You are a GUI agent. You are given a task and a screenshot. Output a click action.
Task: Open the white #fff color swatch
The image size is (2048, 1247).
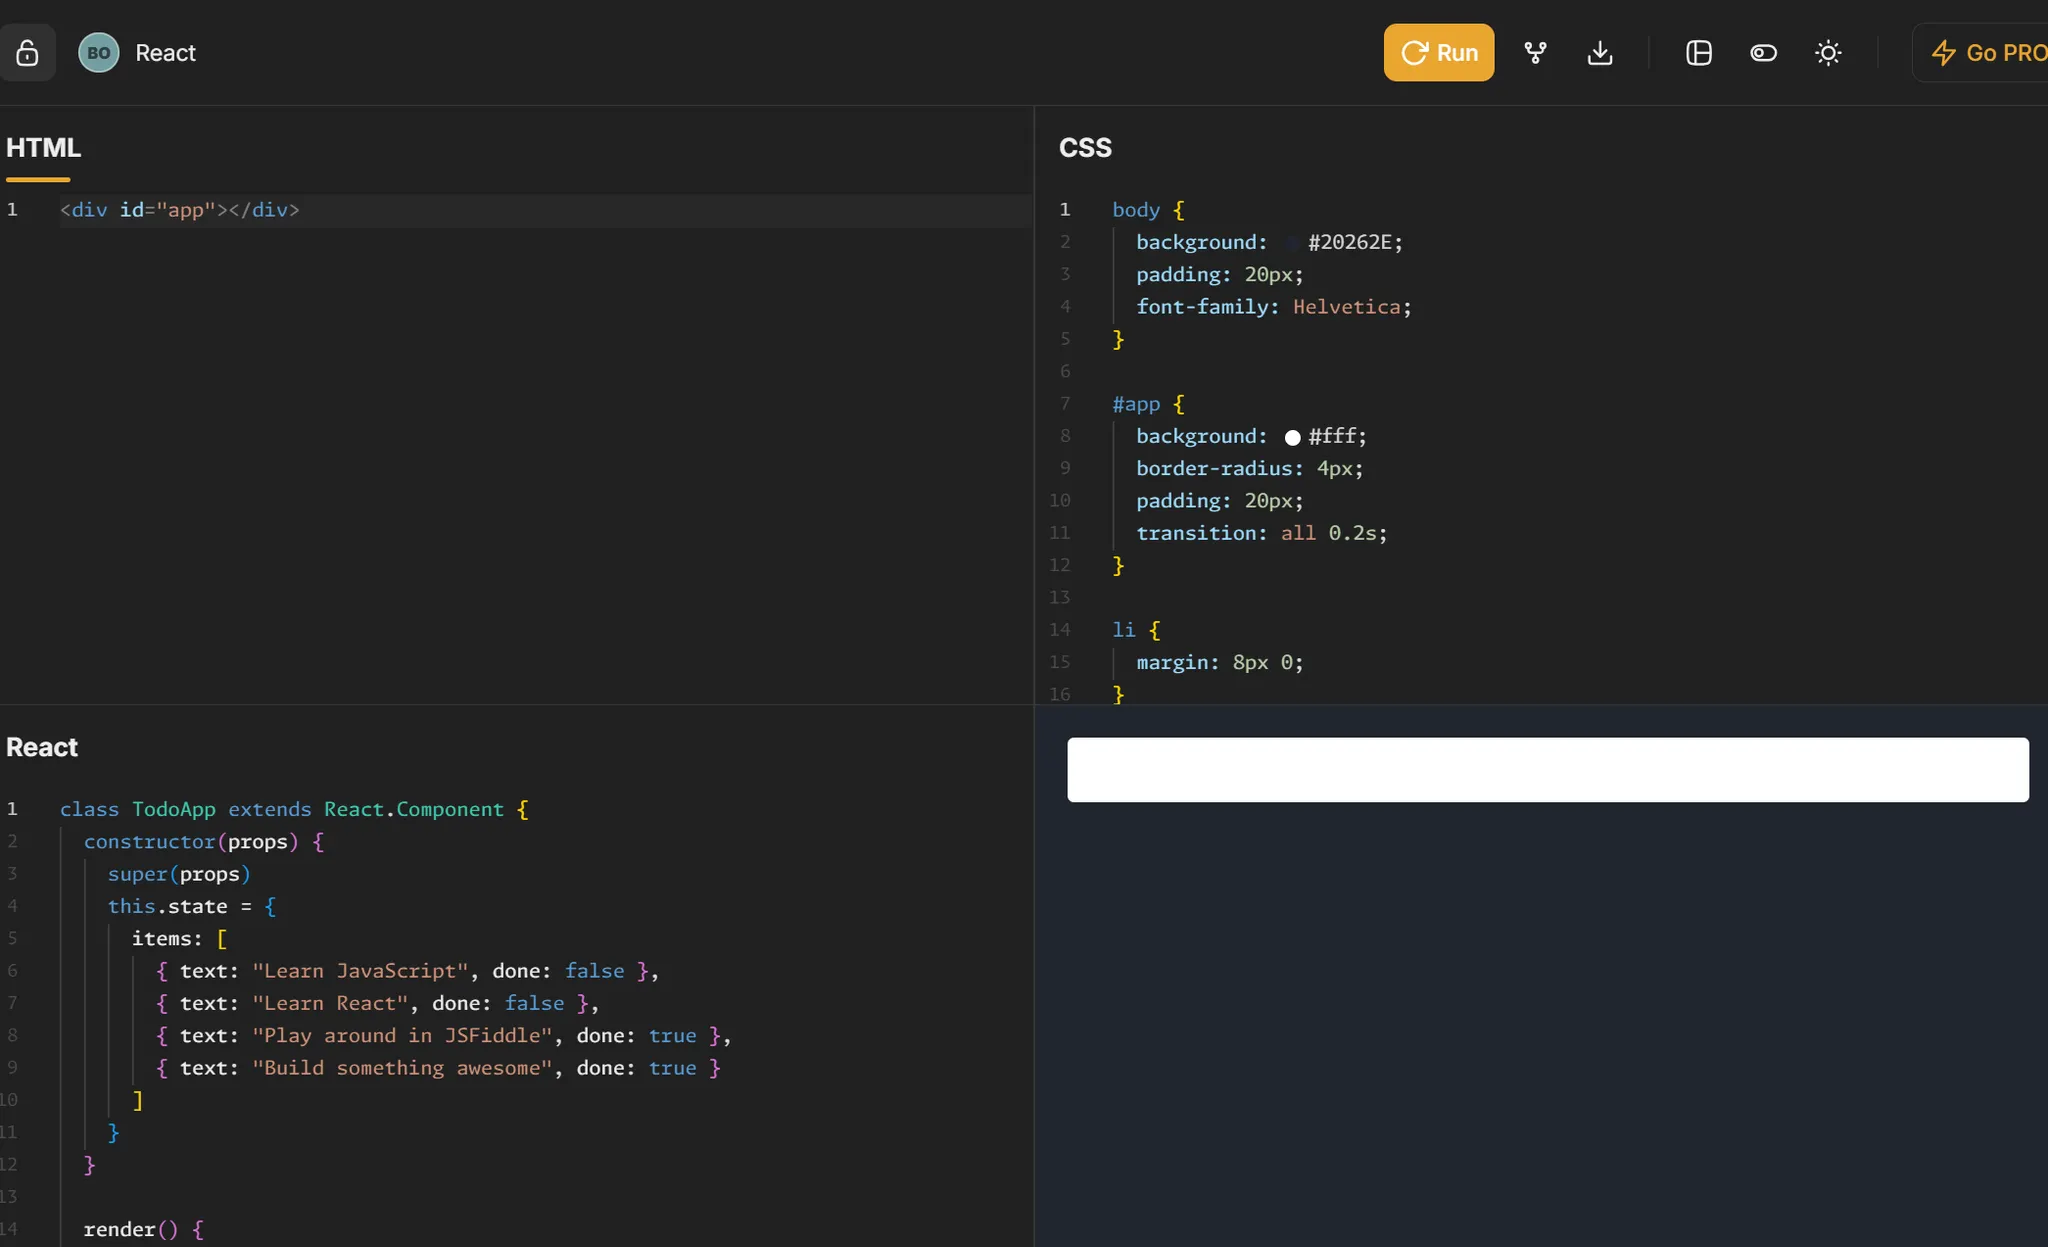point(1292,437)
